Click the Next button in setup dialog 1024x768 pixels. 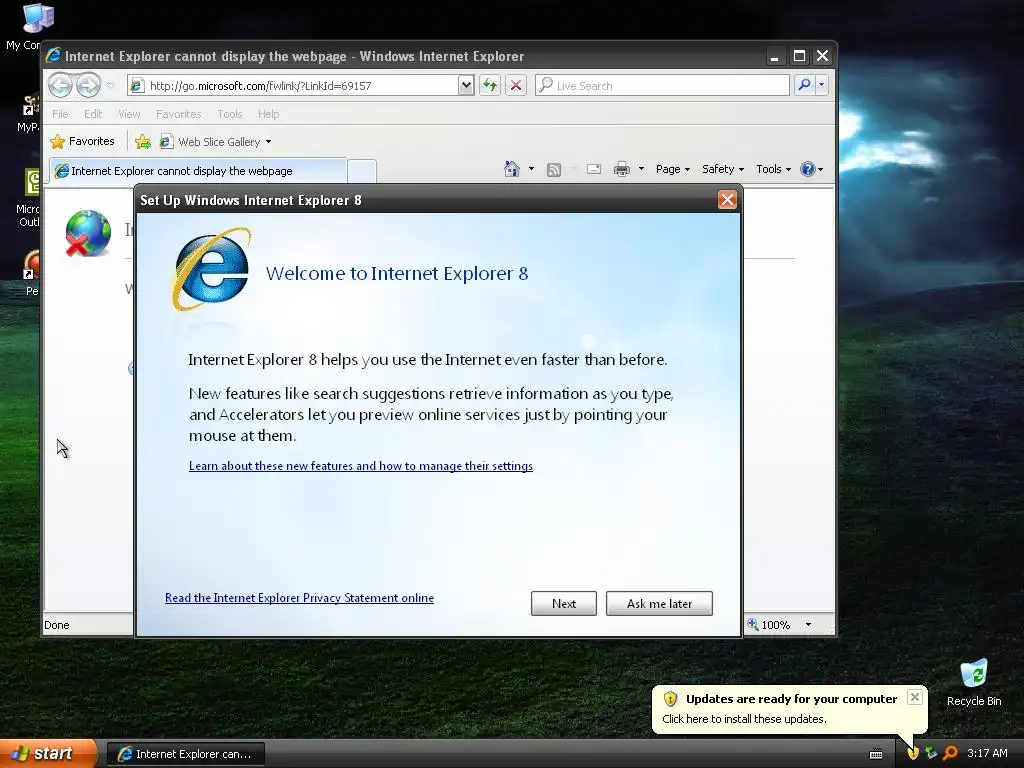pyautogui.click(x=564, y=603)
